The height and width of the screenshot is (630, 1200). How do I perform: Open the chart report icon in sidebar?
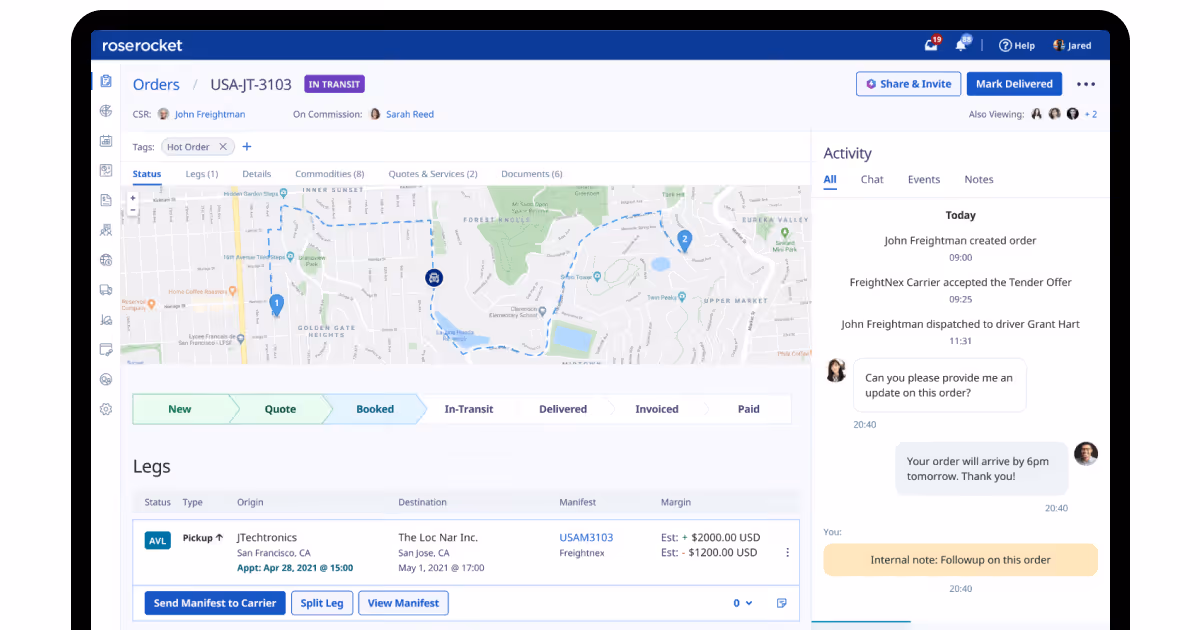[x=106, y=171]
